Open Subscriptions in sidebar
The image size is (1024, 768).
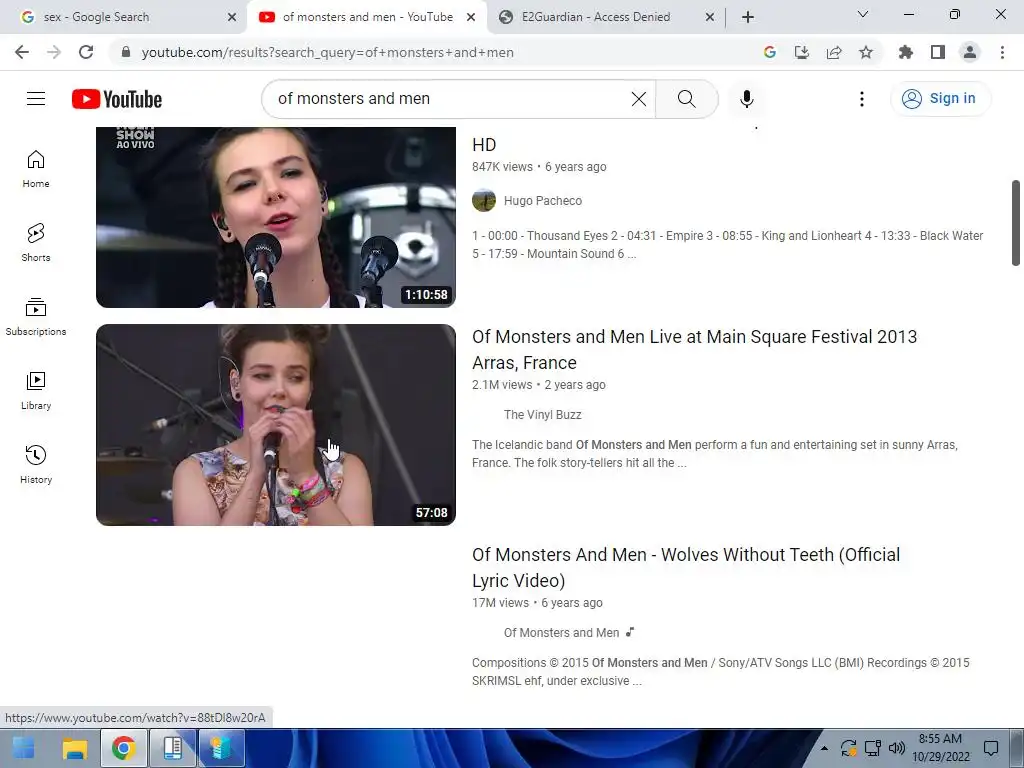36,317
